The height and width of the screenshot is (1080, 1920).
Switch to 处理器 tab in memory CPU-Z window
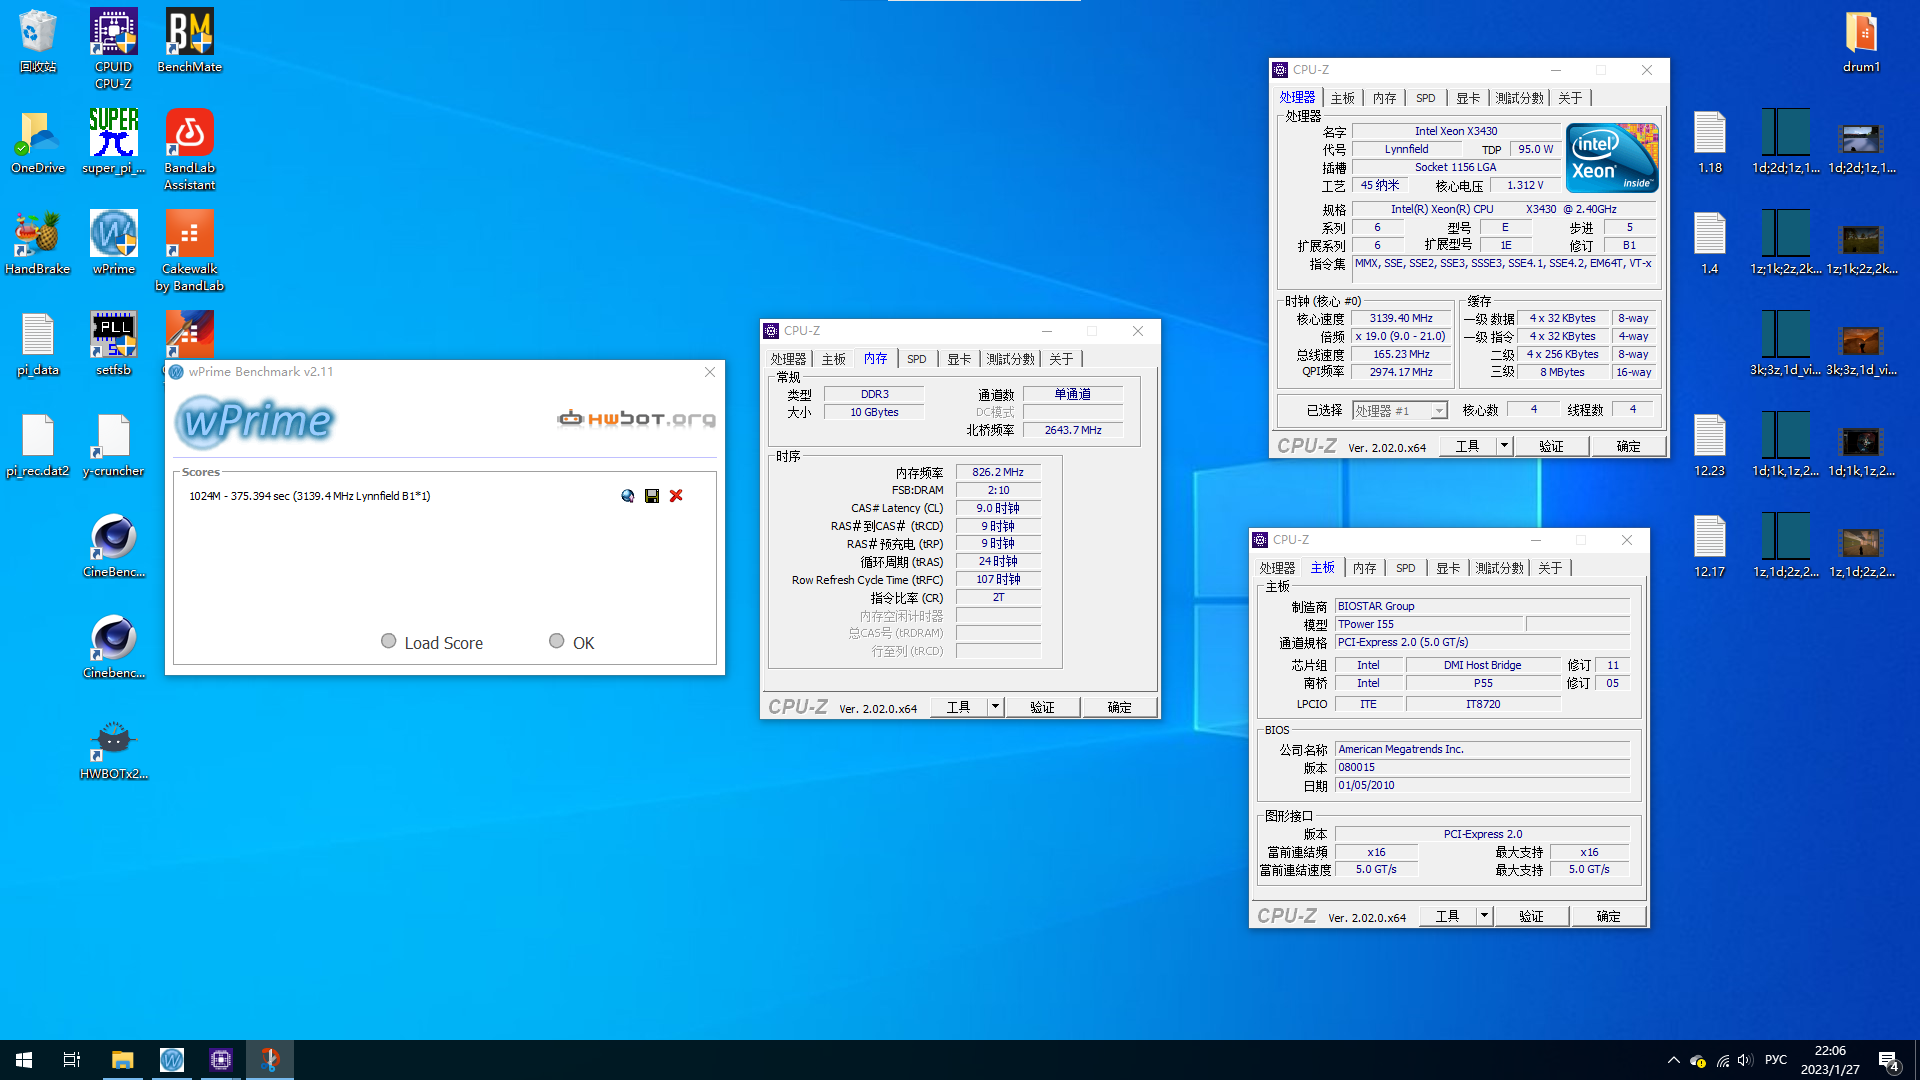click(788, 359)
